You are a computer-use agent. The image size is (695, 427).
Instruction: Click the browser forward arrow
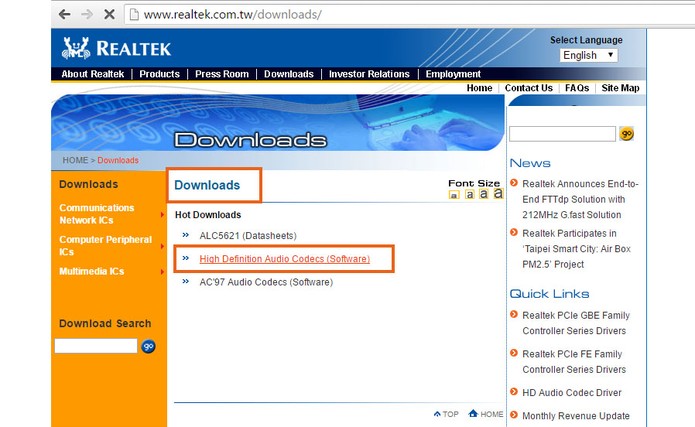coord(87,15)
